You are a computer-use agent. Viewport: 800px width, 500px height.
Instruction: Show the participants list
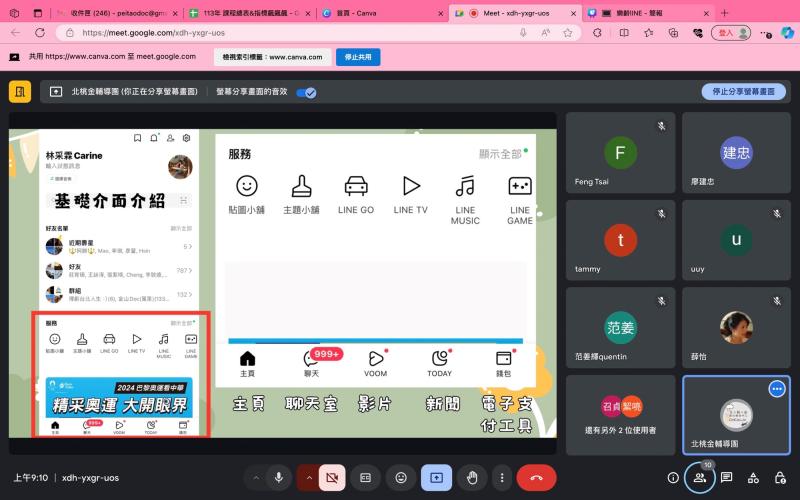click(700, 478)
